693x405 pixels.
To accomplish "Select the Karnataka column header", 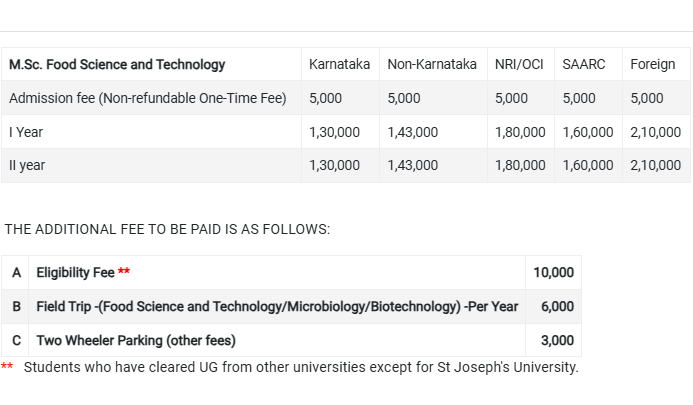I will click(339, 65).
